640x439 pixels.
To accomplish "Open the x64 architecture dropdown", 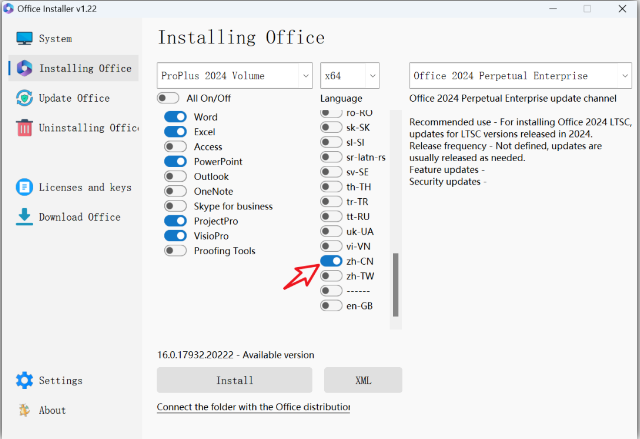I will point(350,76).
